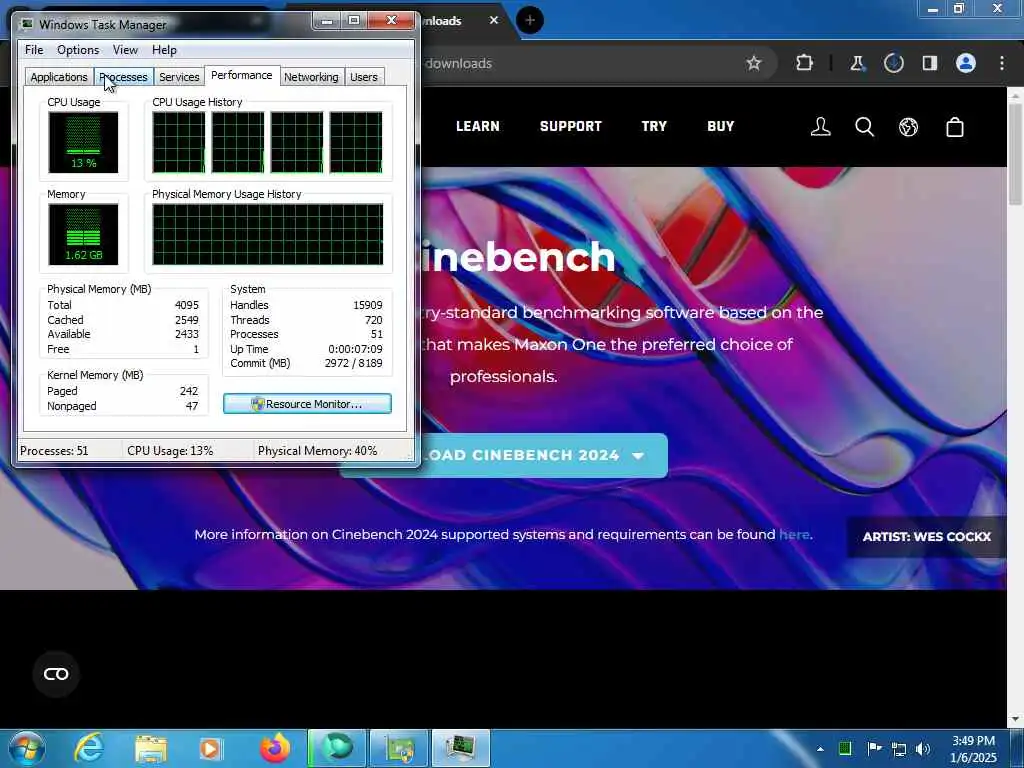Open the Help menu in Task Manager
1024x768 pixels.
164,50
